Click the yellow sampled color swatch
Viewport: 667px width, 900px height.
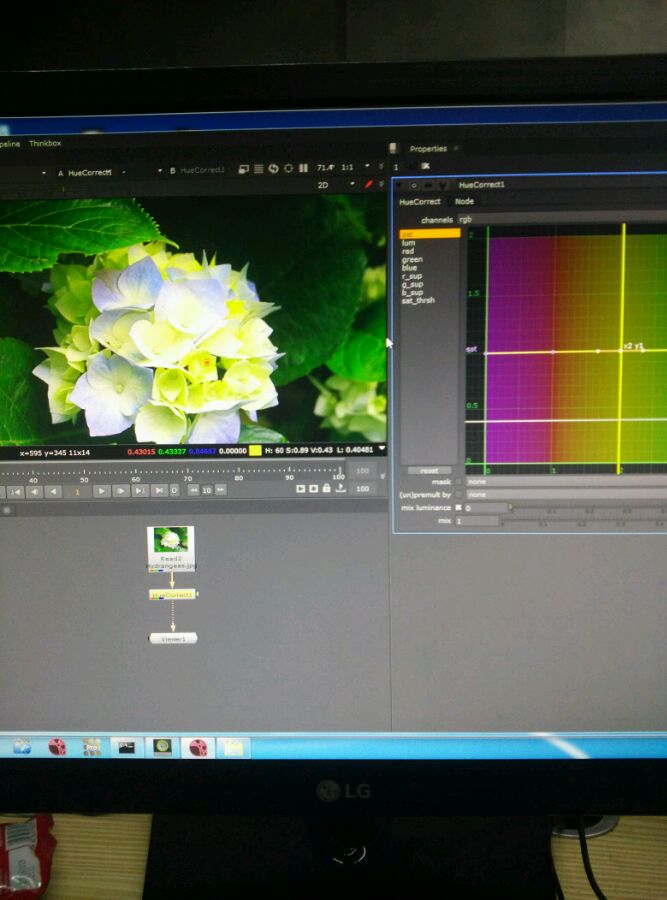(x=255, y=451)
